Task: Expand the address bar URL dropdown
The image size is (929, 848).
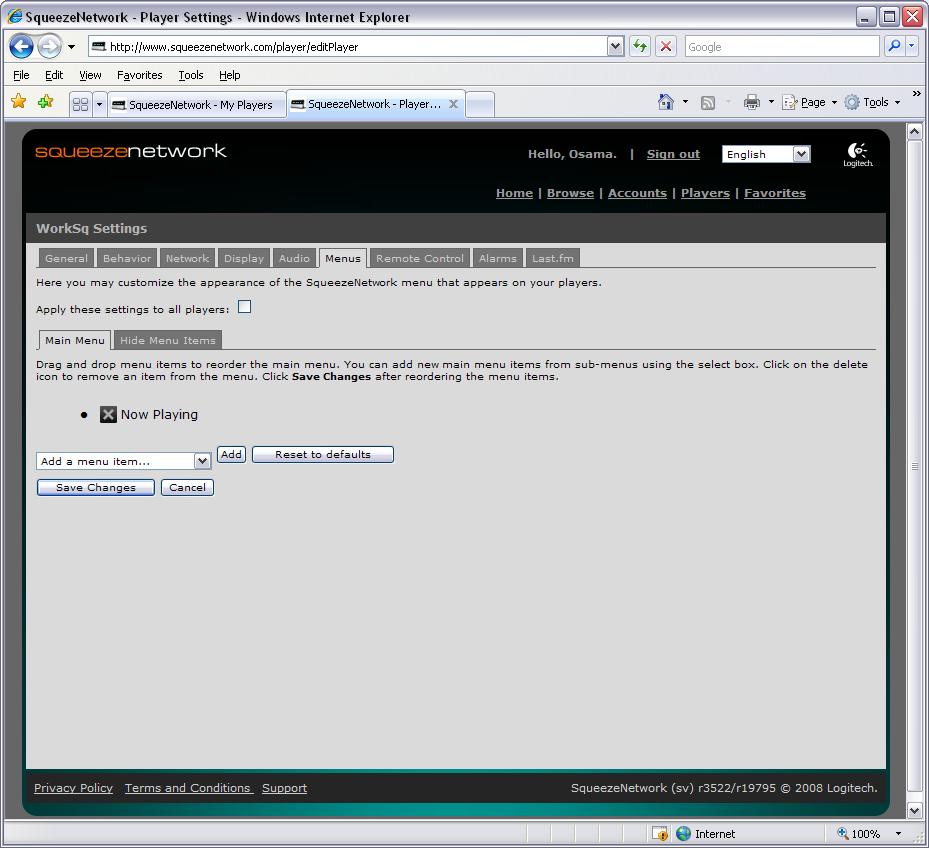Action: click(615, 47)
